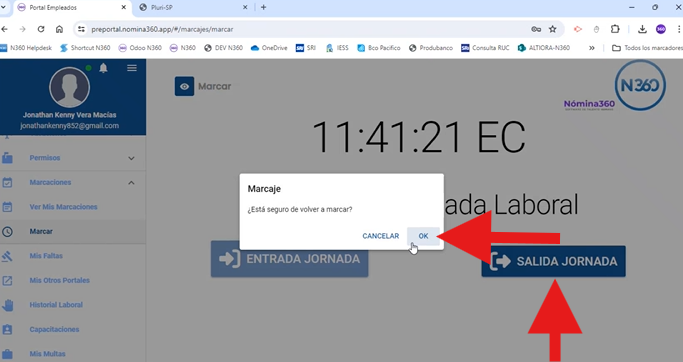Viewport: 683px width, 362px height.
Task: Open Permisos in the sidebar
Action: tap(45, 158)
